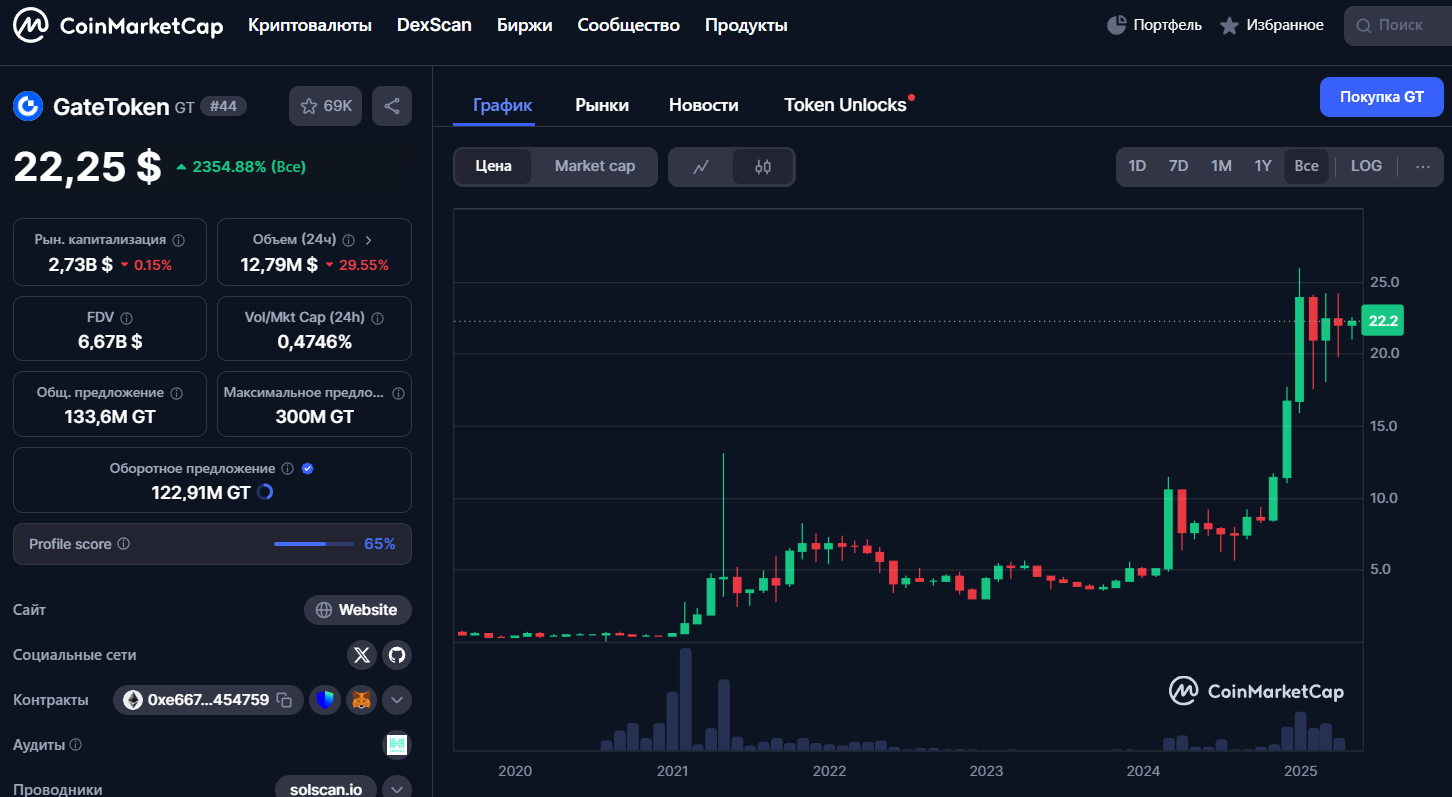Set chart range to 1D
The width and height of the screenshot is (1452, 797).
(x=1137, y=166)
